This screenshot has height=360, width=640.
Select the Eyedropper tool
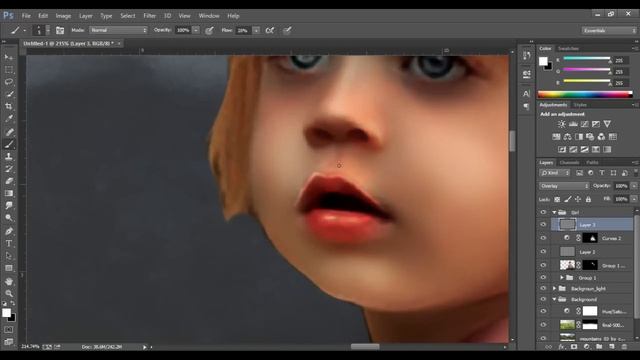[x=9, y=119]
